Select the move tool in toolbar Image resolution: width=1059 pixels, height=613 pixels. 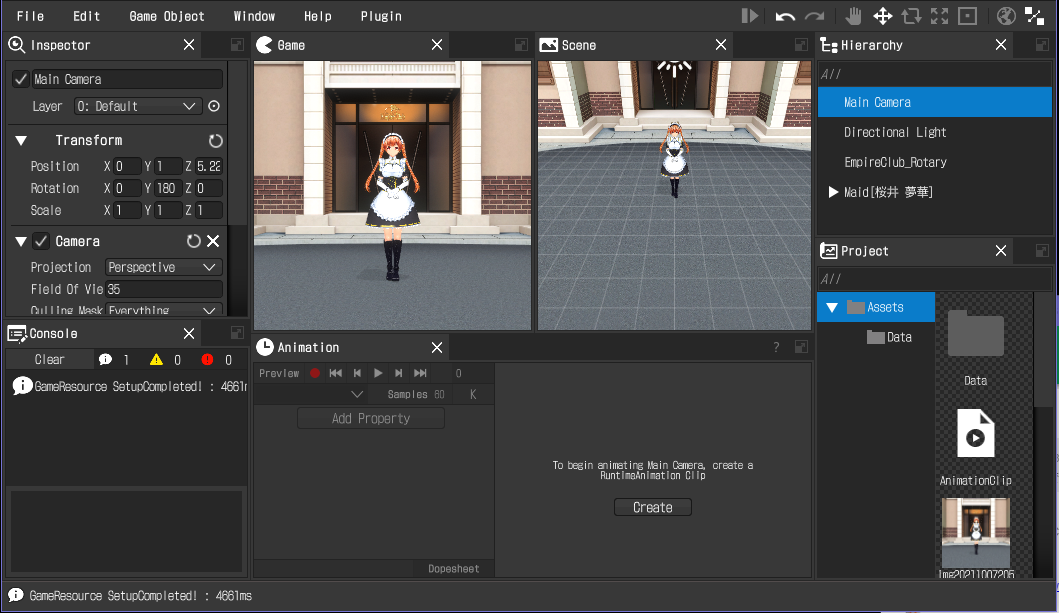click(882, 16)
